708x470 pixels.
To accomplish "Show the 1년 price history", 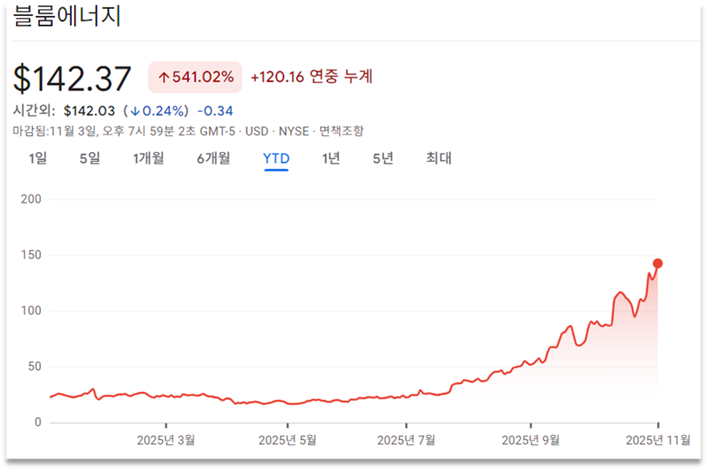I will [x=331, y=158].
